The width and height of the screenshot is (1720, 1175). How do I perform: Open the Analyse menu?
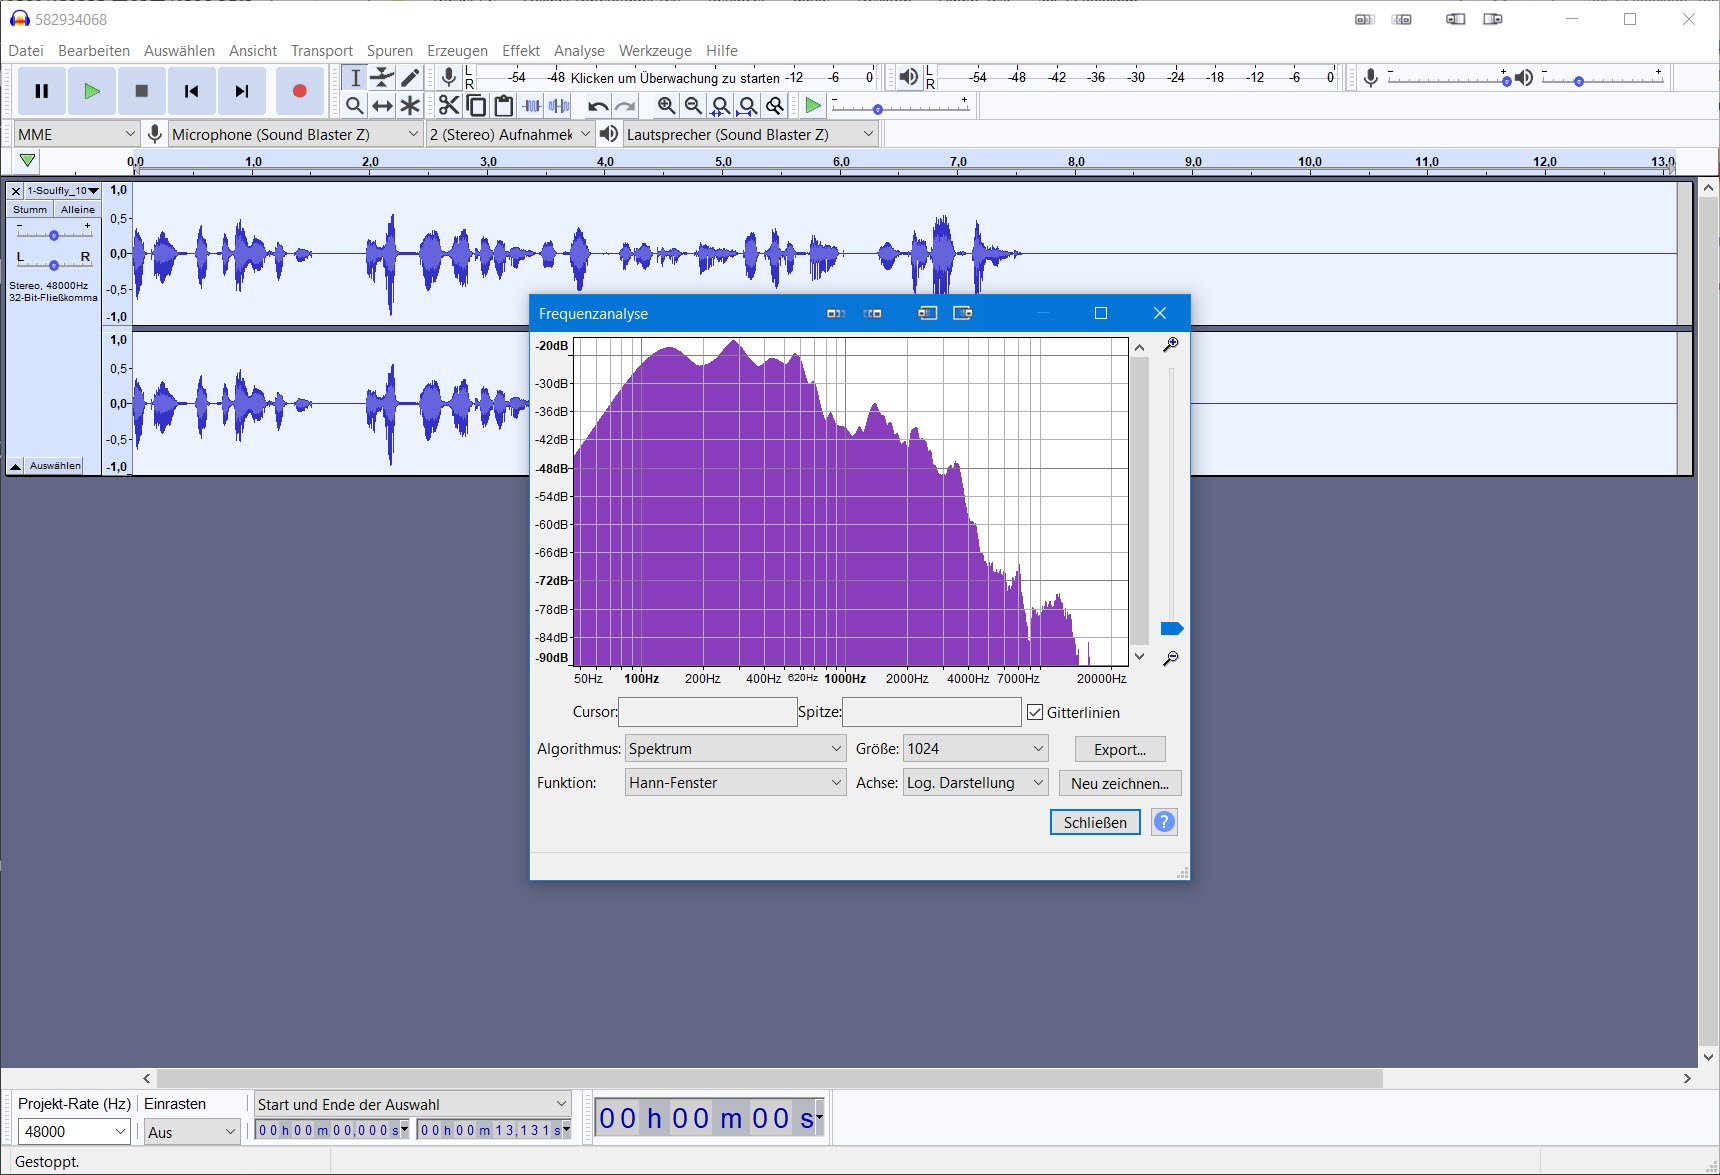[x=579, y=51]
